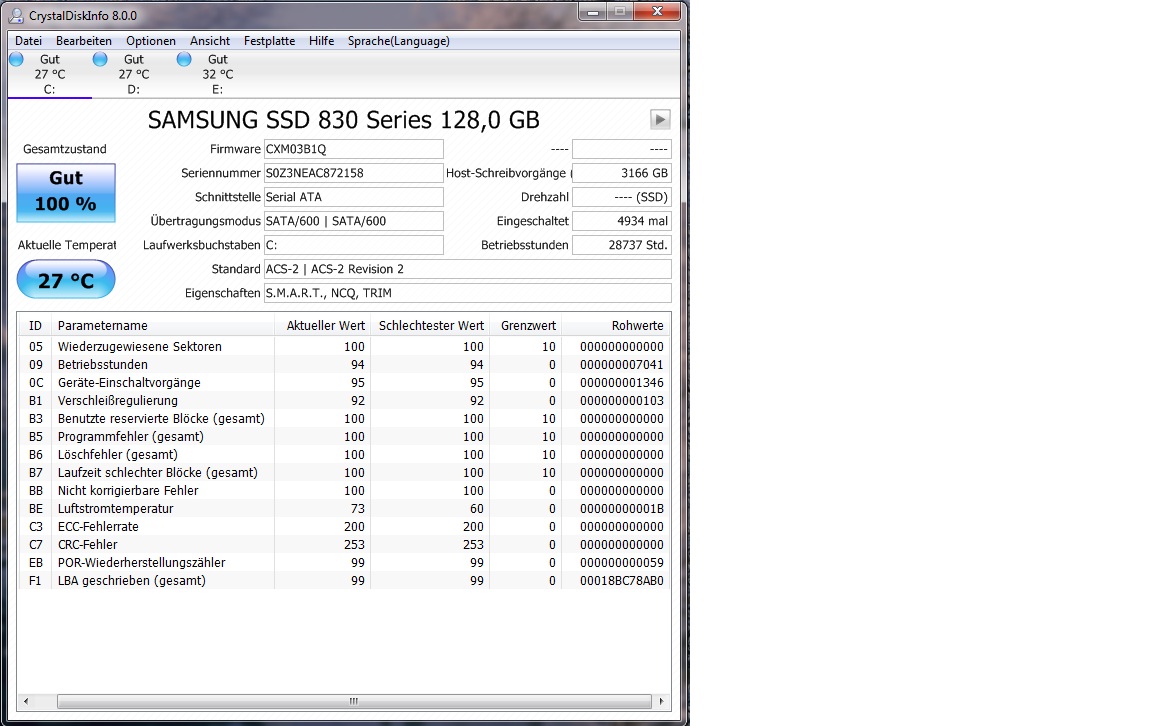1152x726 pixels.
Task: Open the Hilfe menu
Action: click(x=321, y=41)
